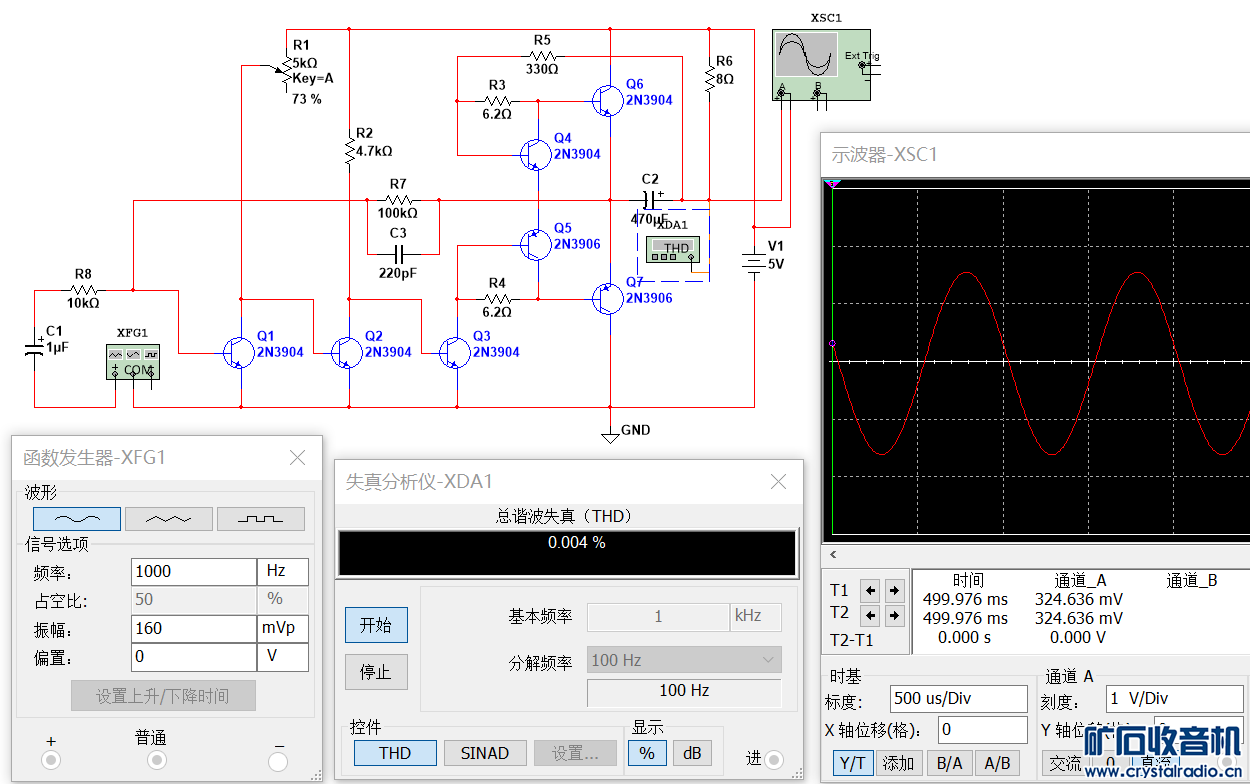Viewport: 1250px width, 784px height.
Task: Open the 分解频率 100 Hz dropdown
Action: click(684, 660)
